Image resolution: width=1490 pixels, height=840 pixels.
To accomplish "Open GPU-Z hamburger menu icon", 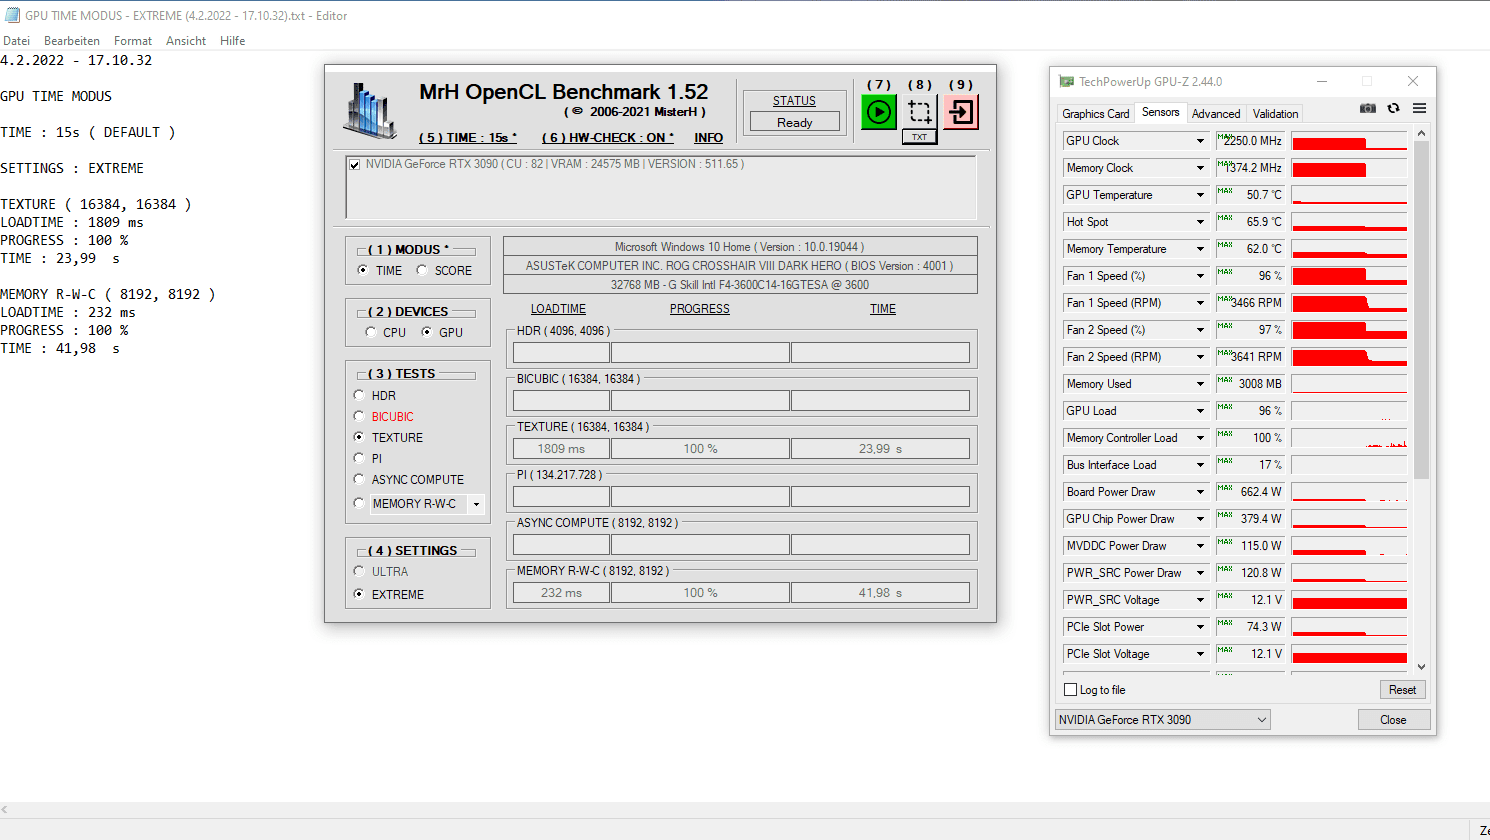I will point(1419,108).
